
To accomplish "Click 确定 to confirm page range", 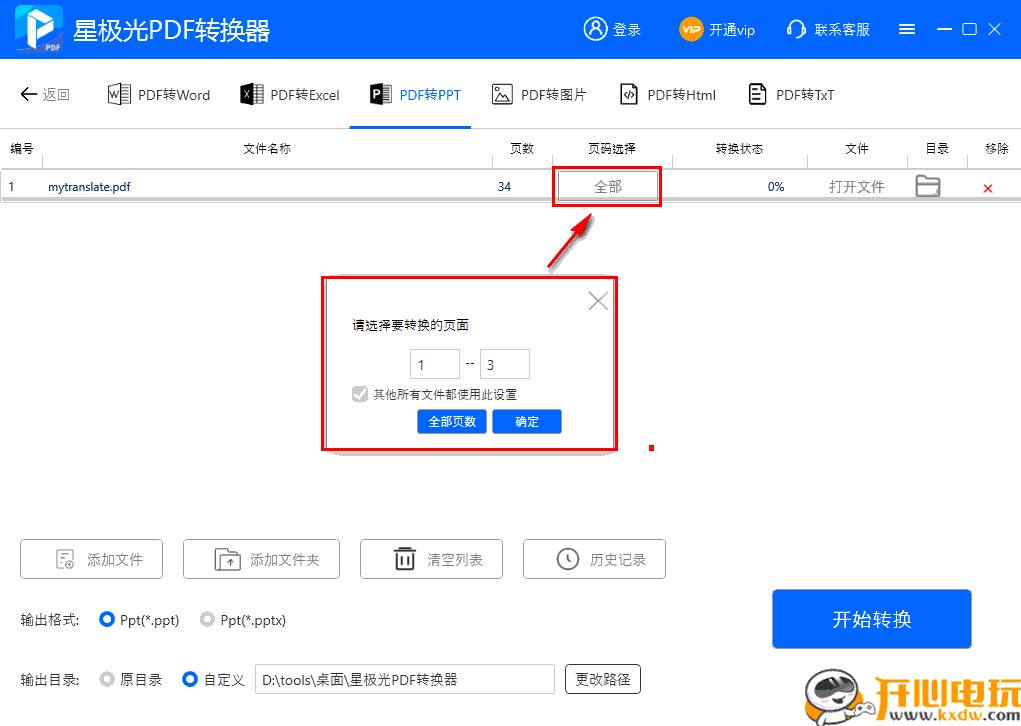I will (526, 421).
